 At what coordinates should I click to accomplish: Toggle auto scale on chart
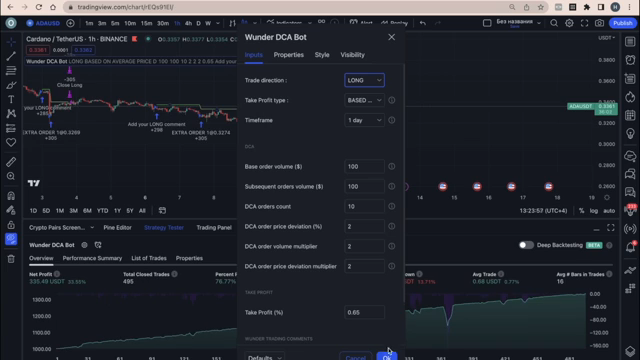pyautogui.click(x=609, y=211)
